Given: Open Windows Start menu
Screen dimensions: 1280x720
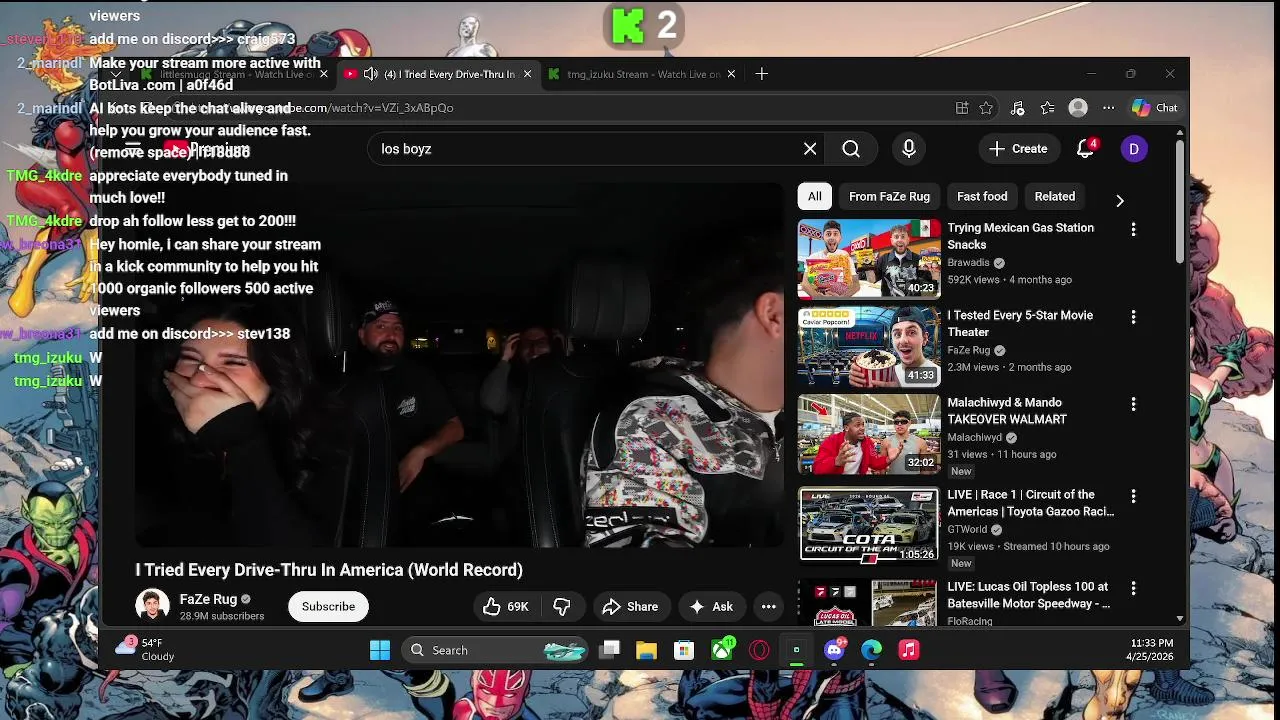Looking at the screenshot, I should tap(380, 650).
